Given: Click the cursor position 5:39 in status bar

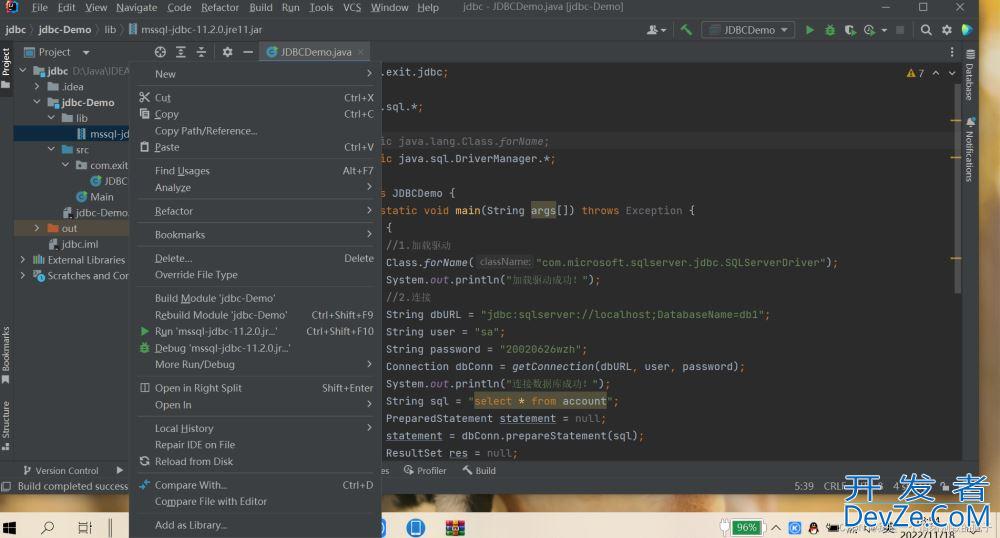Looking at the screenshot, I should 804,486.
